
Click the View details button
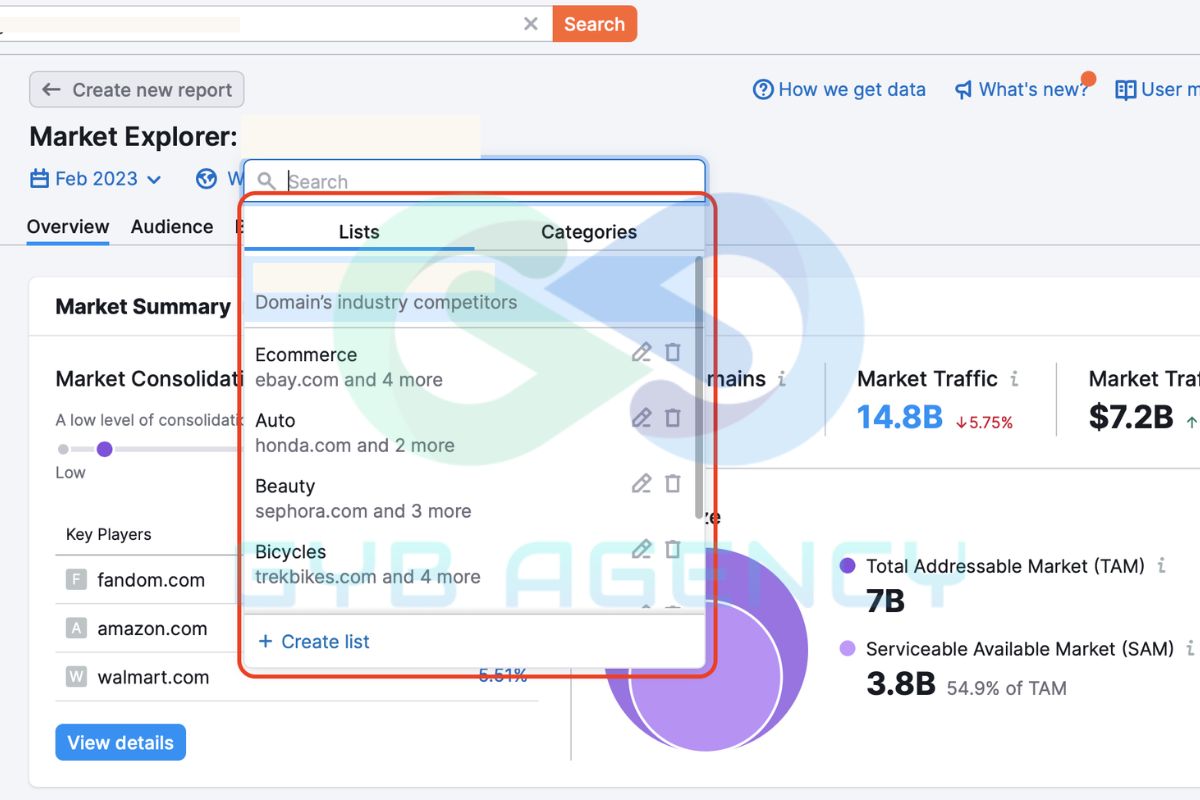pos(121,743)
